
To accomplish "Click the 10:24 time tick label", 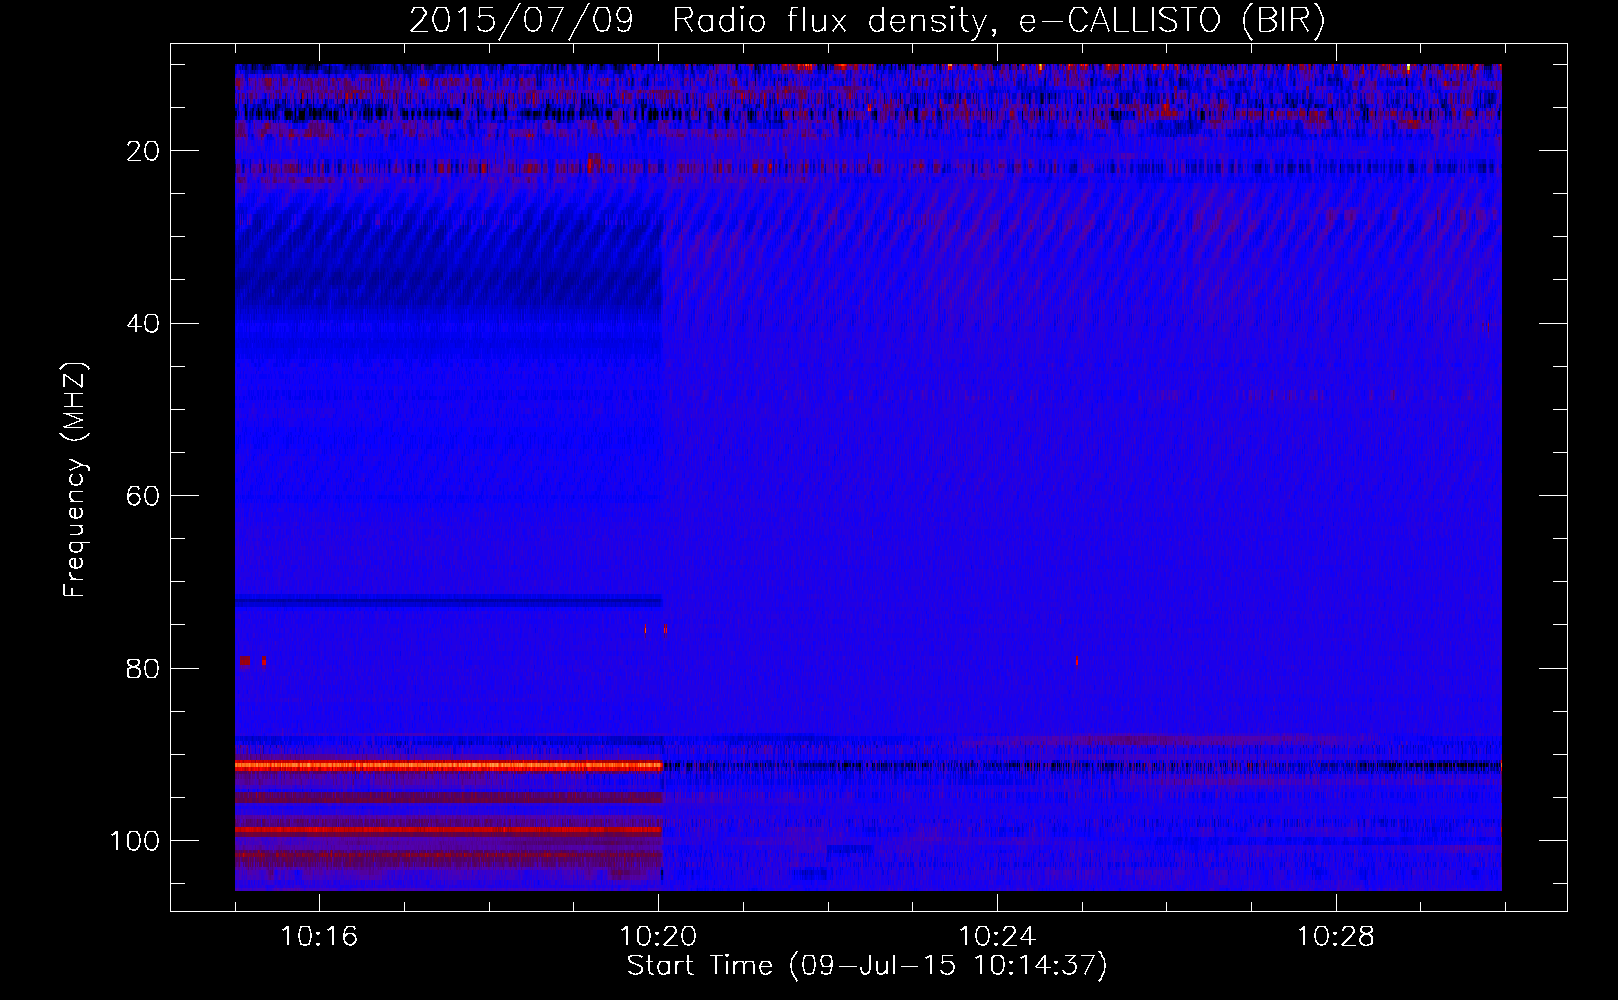I will click(x=997, y=937).
